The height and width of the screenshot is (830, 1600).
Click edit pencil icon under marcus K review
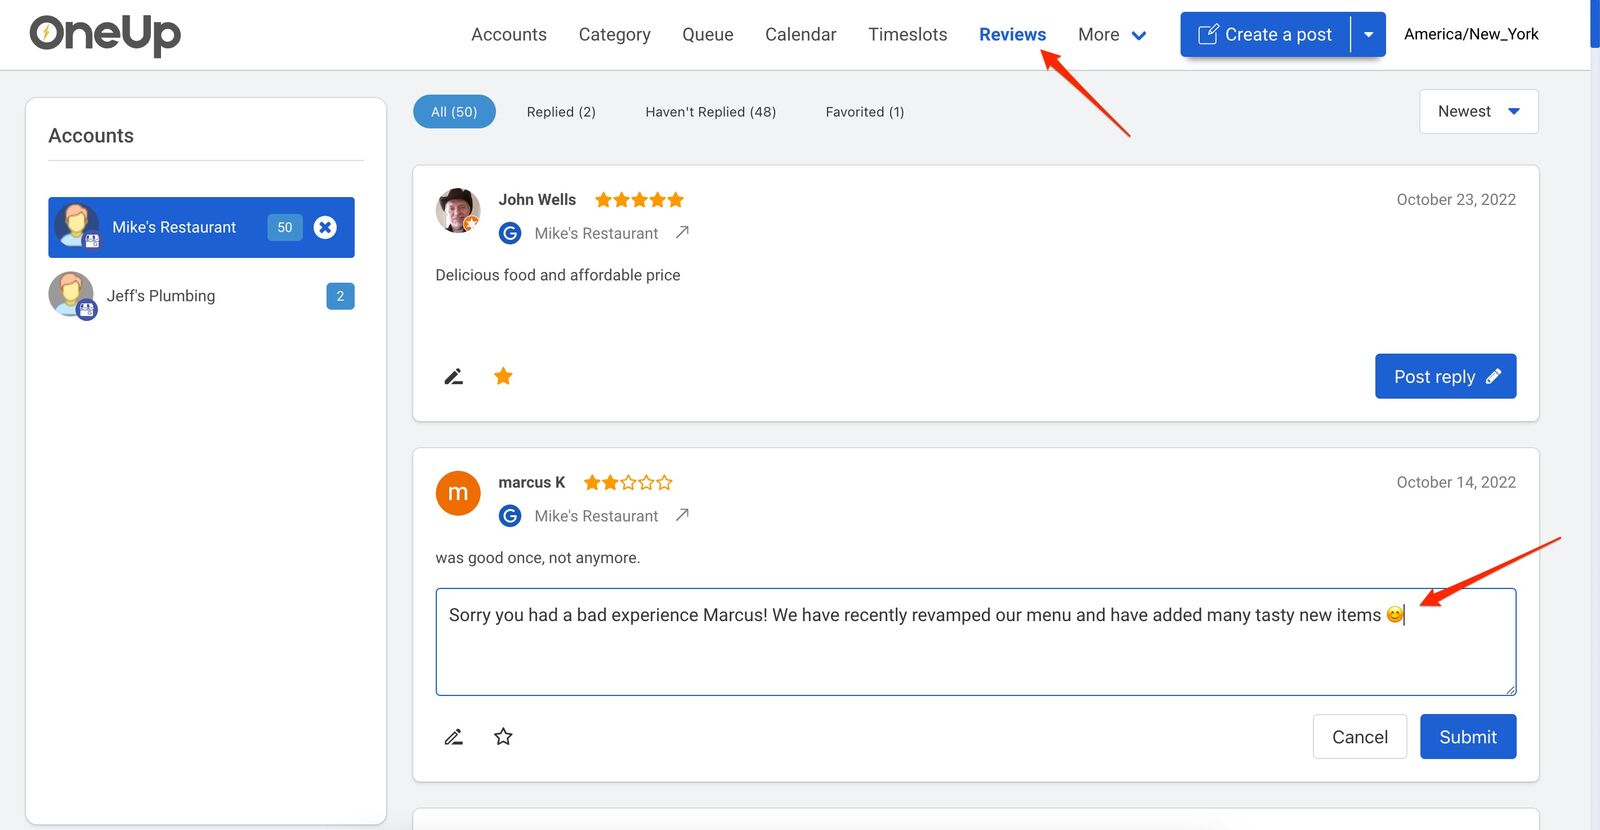pyautogui.click(x=453, y=737)
